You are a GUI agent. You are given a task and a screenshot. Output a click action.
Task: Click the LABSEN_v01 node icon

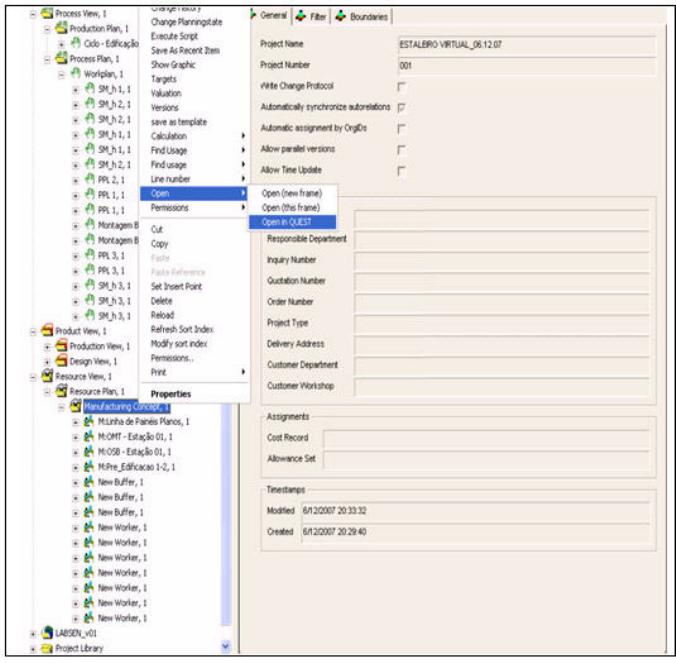47,634
